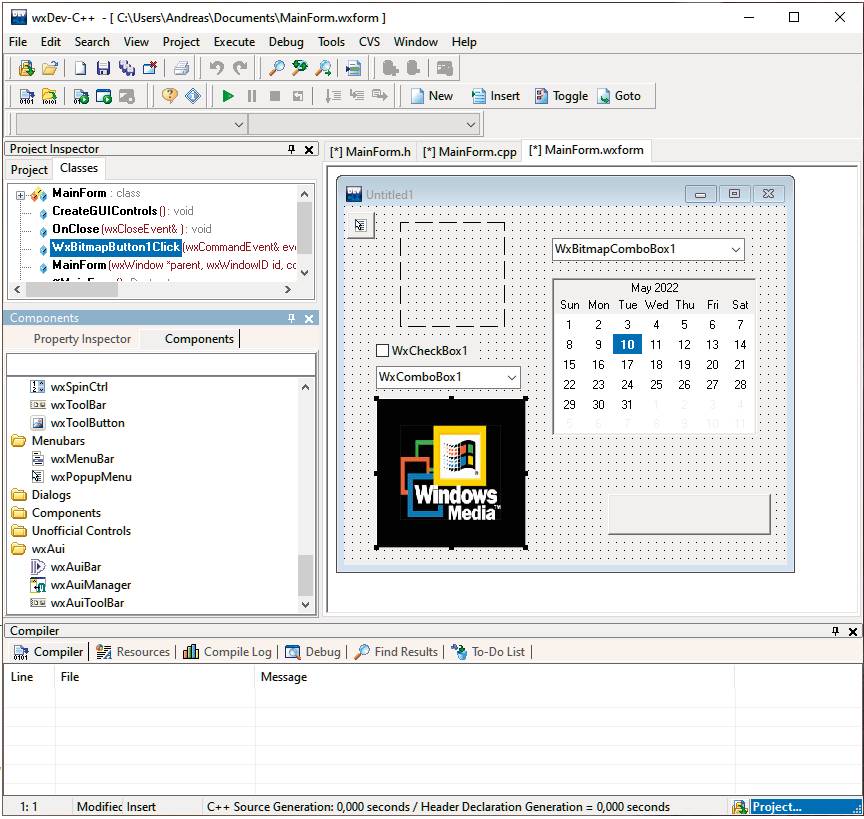Click the stop square debug icon
The image size is (864, 819).
point(275,96)
